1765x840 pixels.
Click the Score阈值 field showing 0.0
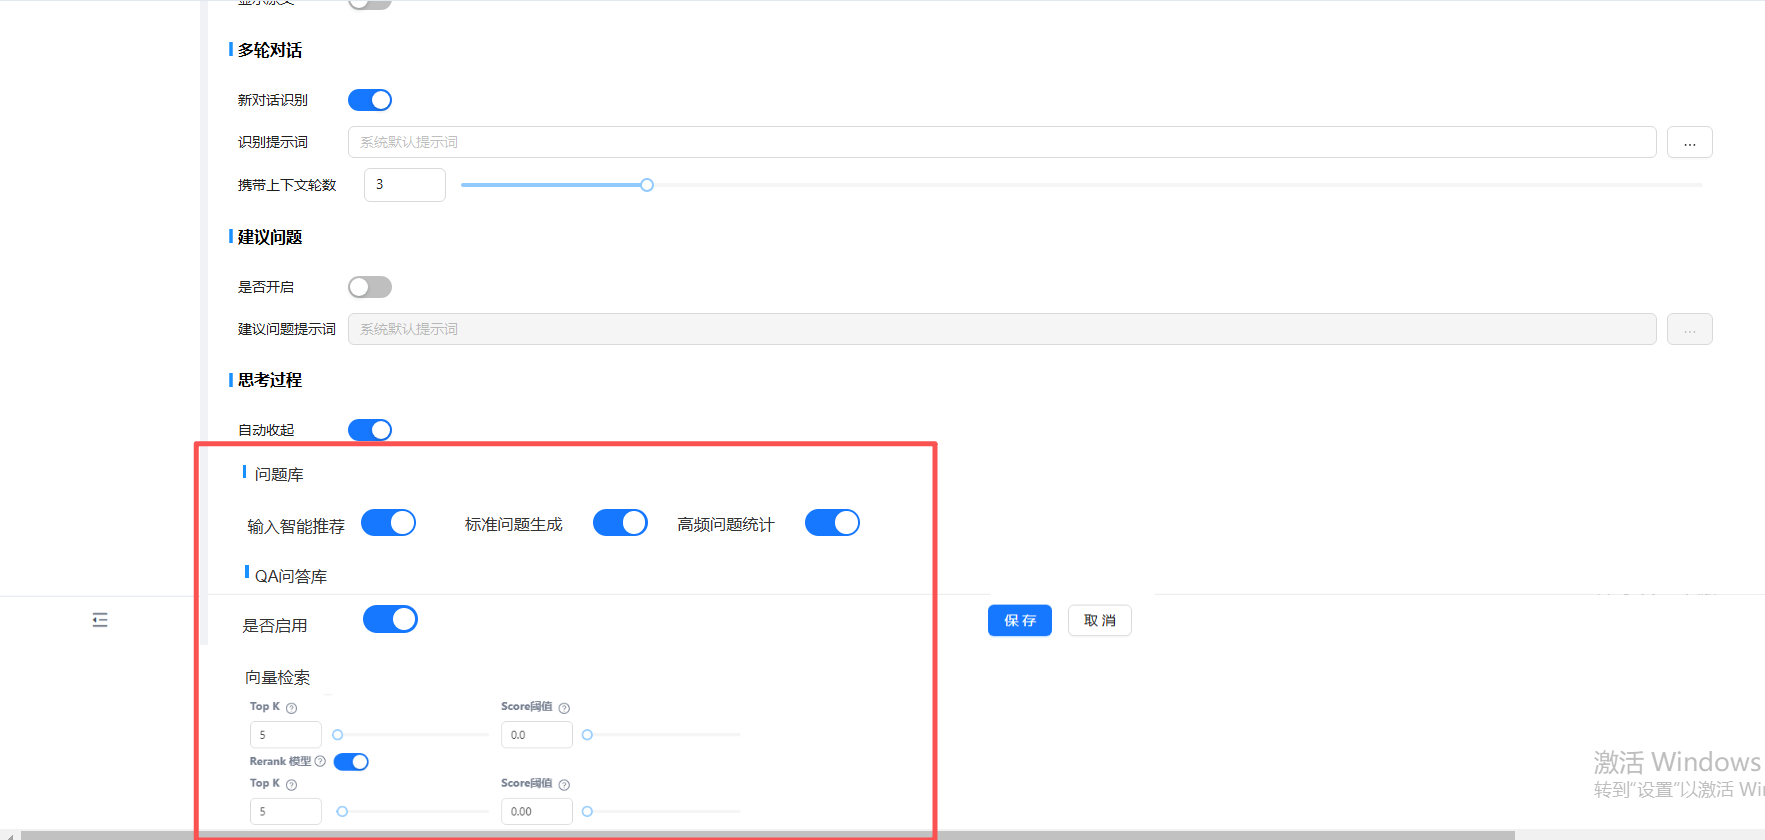tap(537, 735)
